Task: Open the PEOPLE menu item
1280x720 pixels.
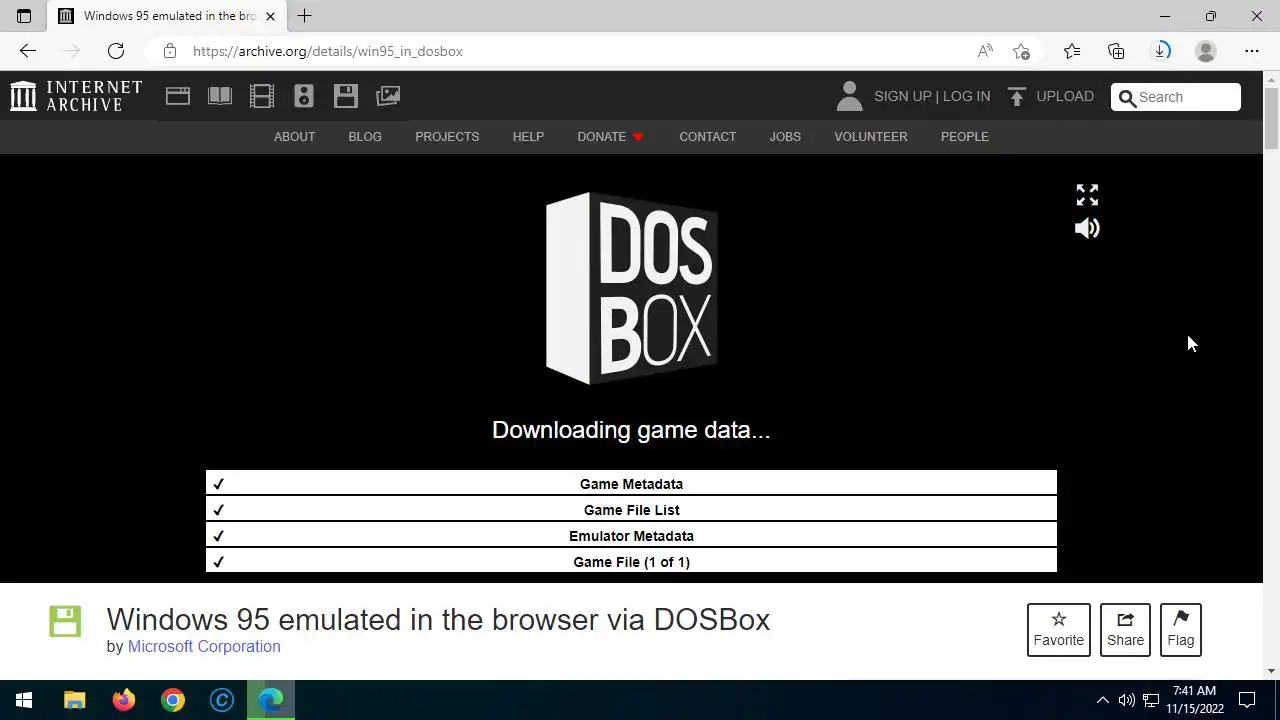Action: (x=965, y=137)
